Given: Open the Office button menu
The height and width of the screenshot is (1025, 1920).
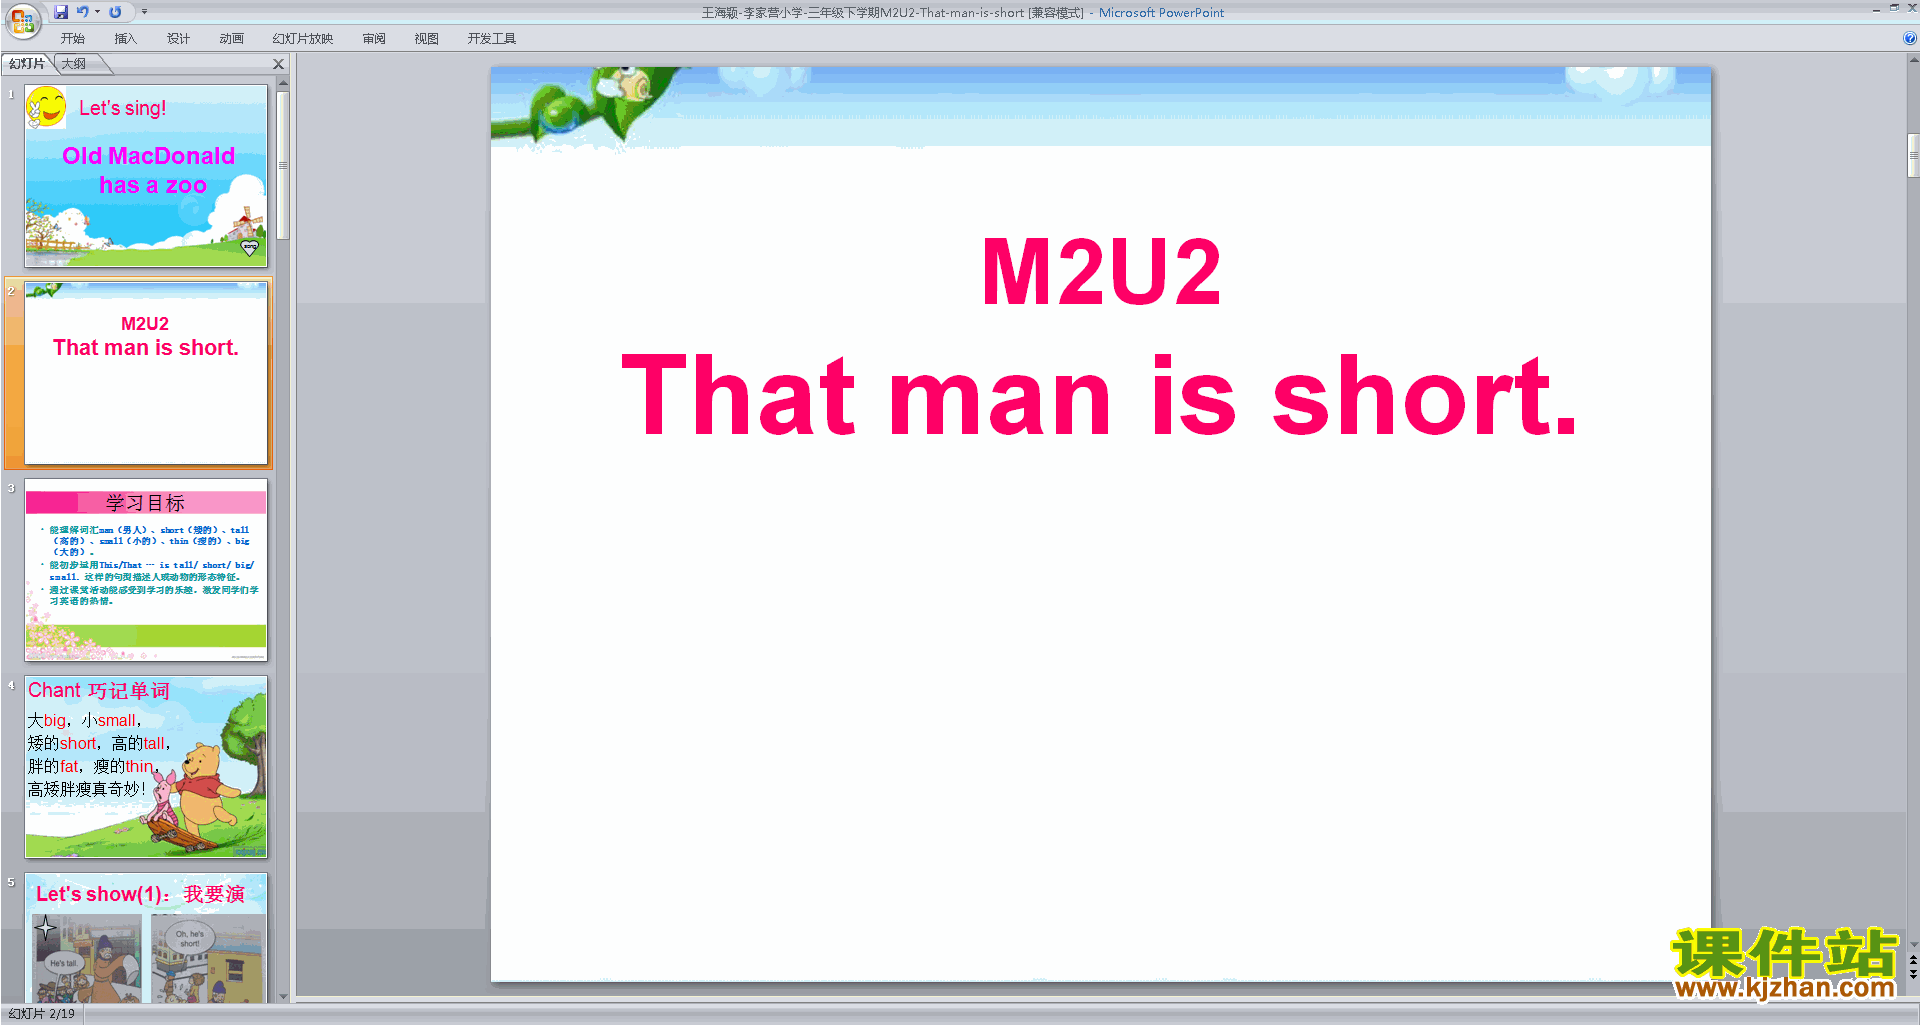Looking at the screenshot, I should pos(22,19).
